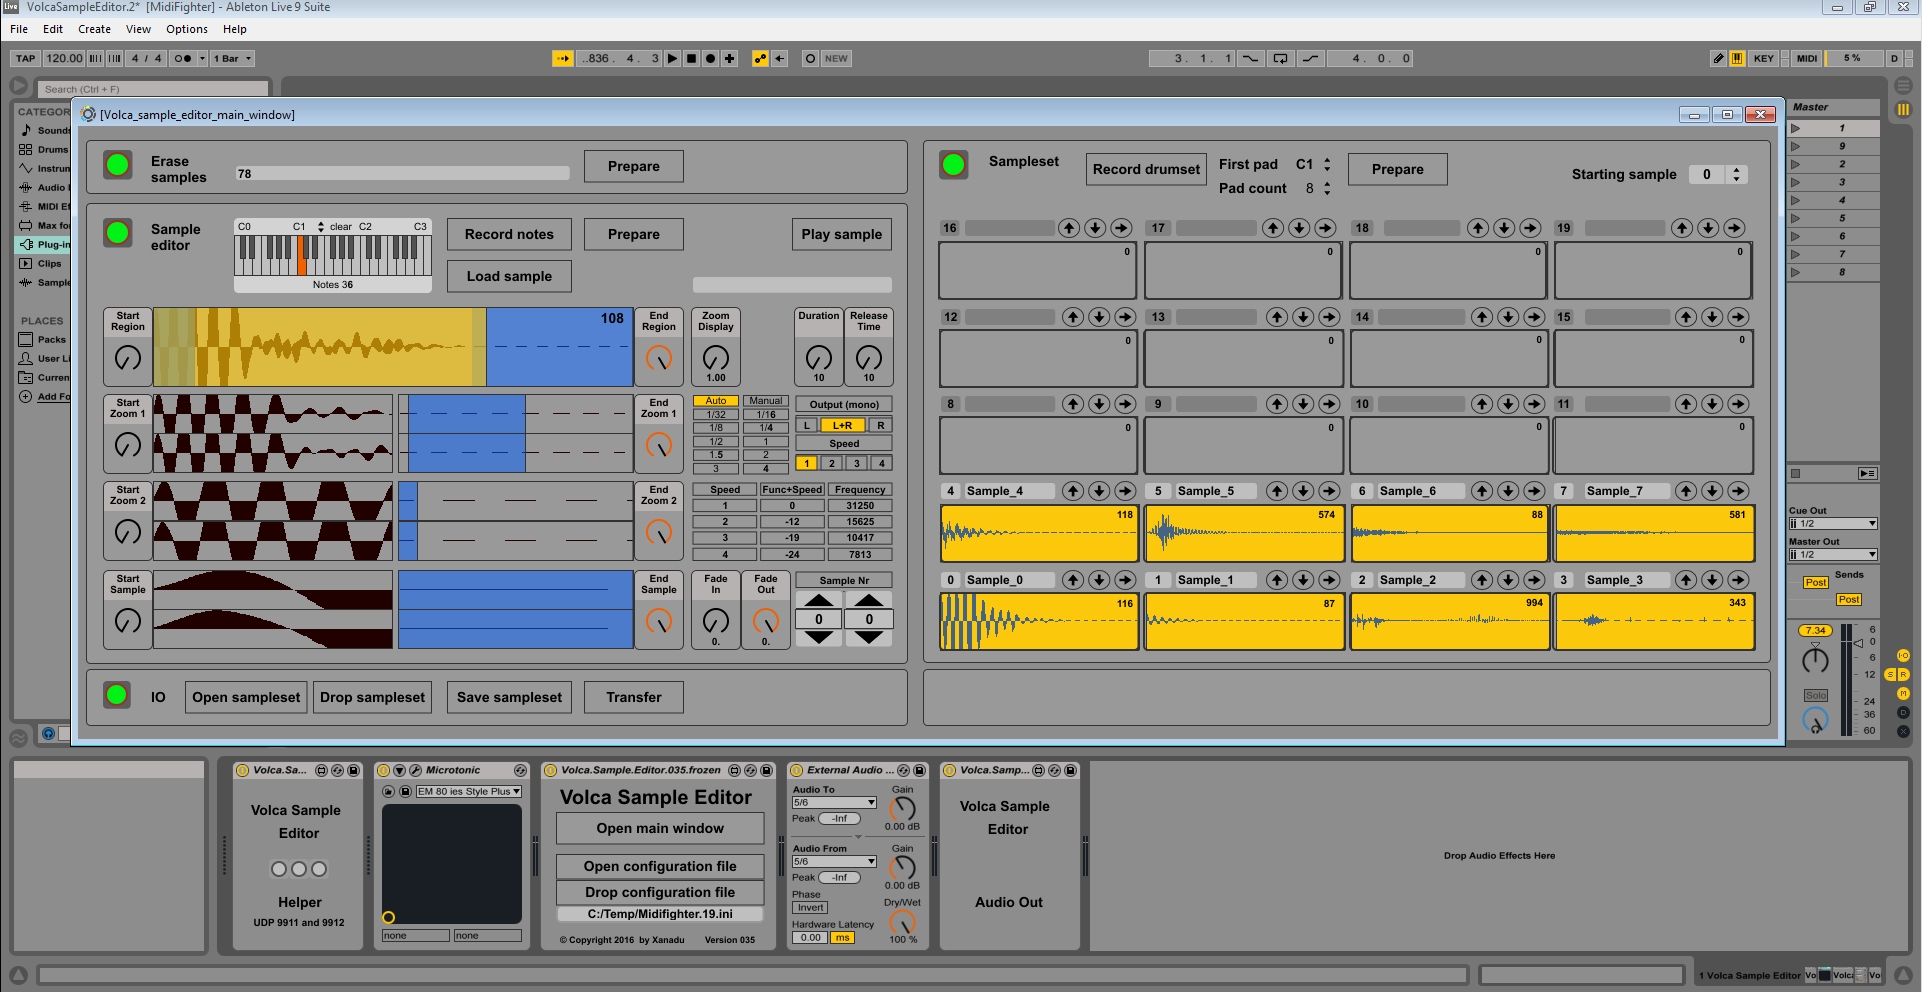Click the Load sample button
The height and width of the screenshot is (992, 1922).
(x=509, y=276)
